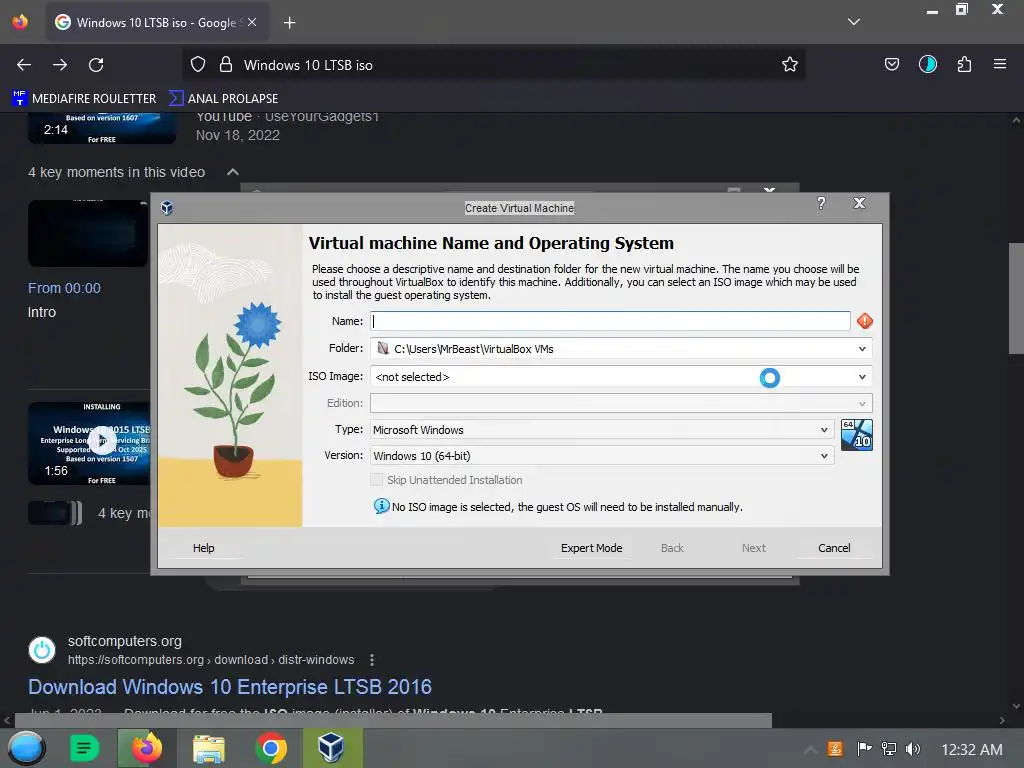Click the red warning icon beside Name
1024x768 pixels.
865,321
